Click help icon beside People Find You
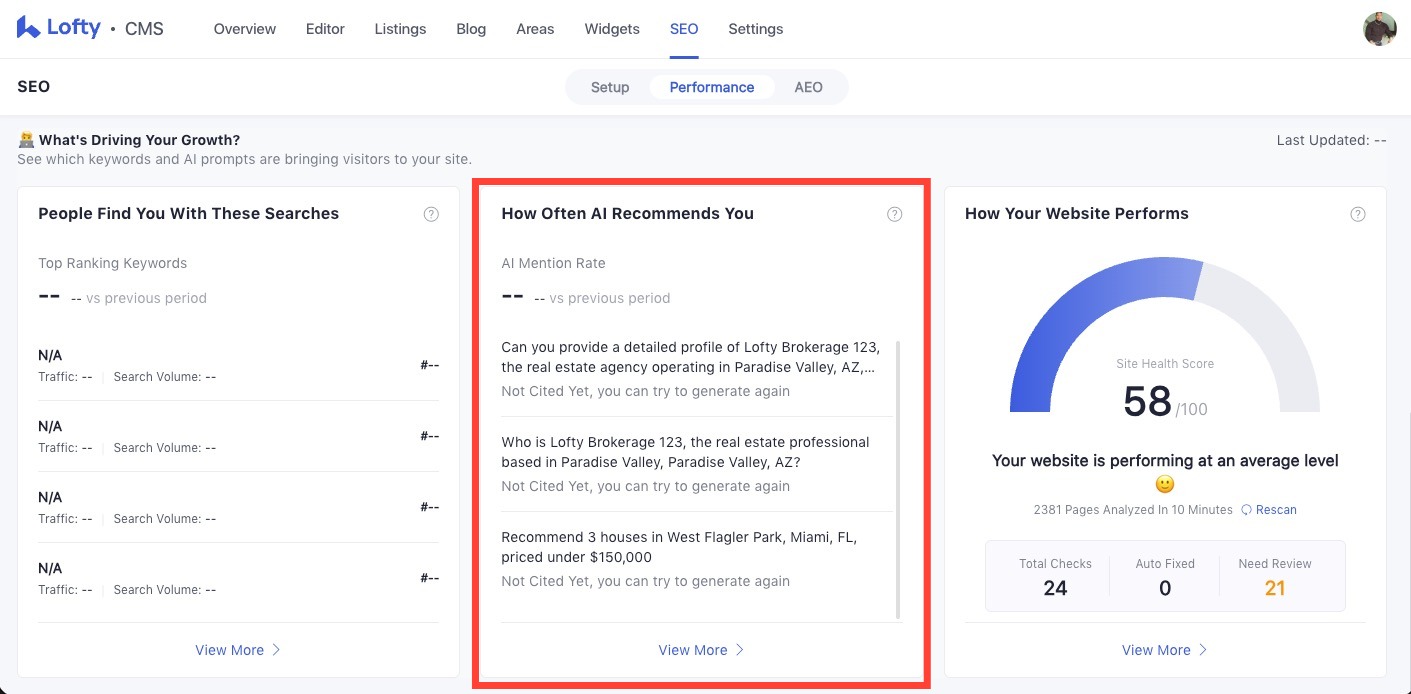Viewport: 1411px width, 694px height. (431, 214)
